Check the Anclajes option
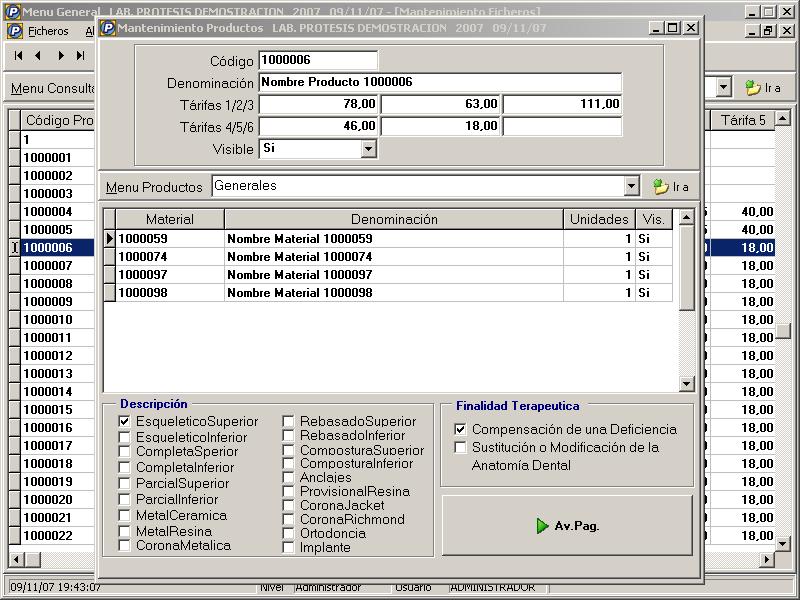Viewport: 800px width, 600px height. [x=288, y=478]
